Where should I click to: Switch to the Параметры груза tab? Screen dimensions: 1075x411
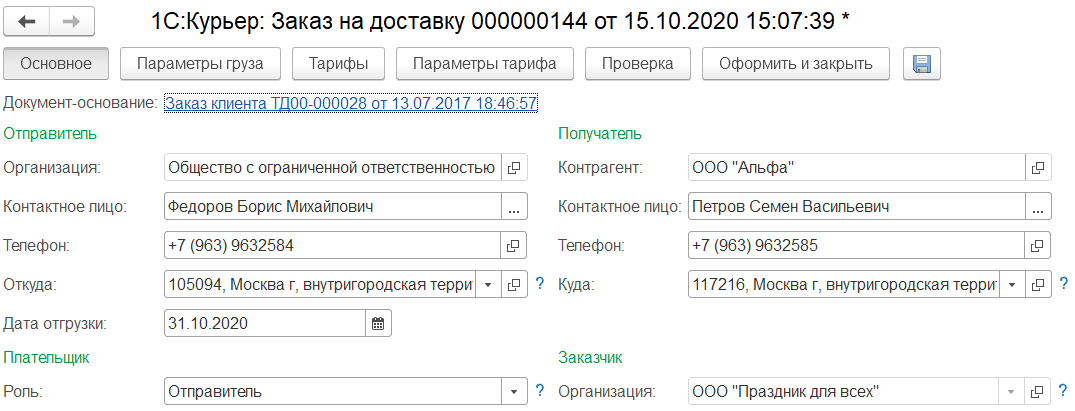point(200,64)
